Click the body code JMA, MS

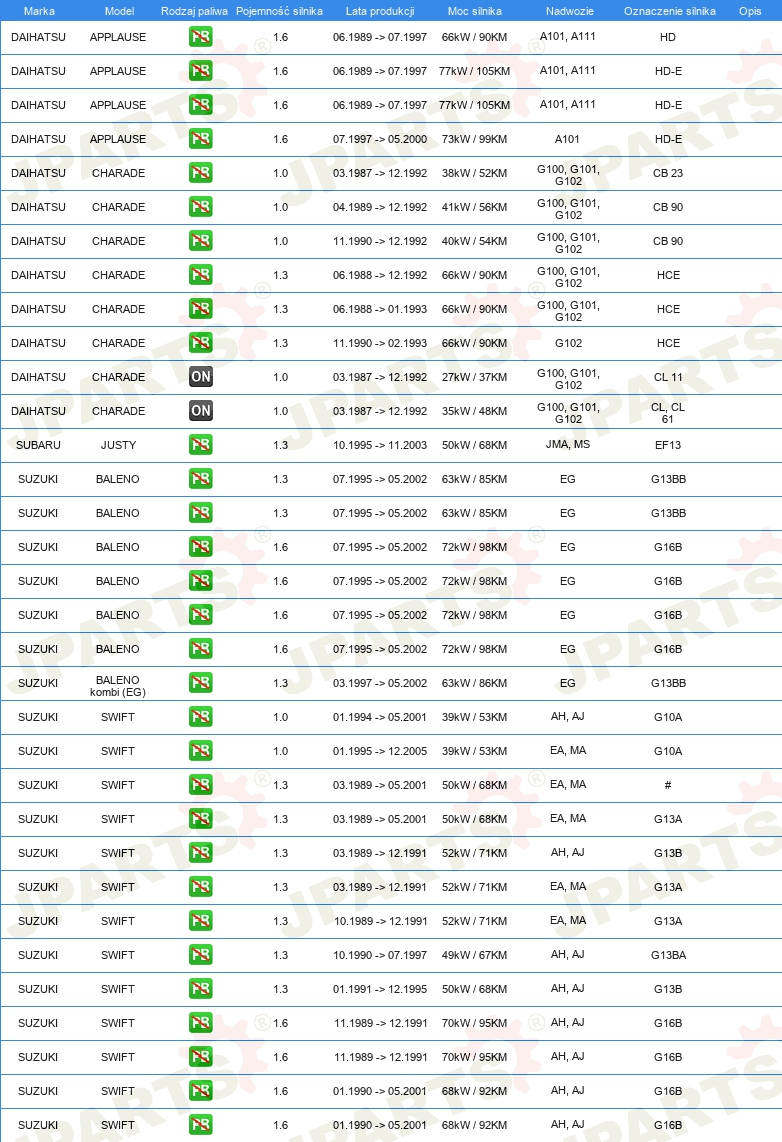pyautogui.click(x=568, y=444)
